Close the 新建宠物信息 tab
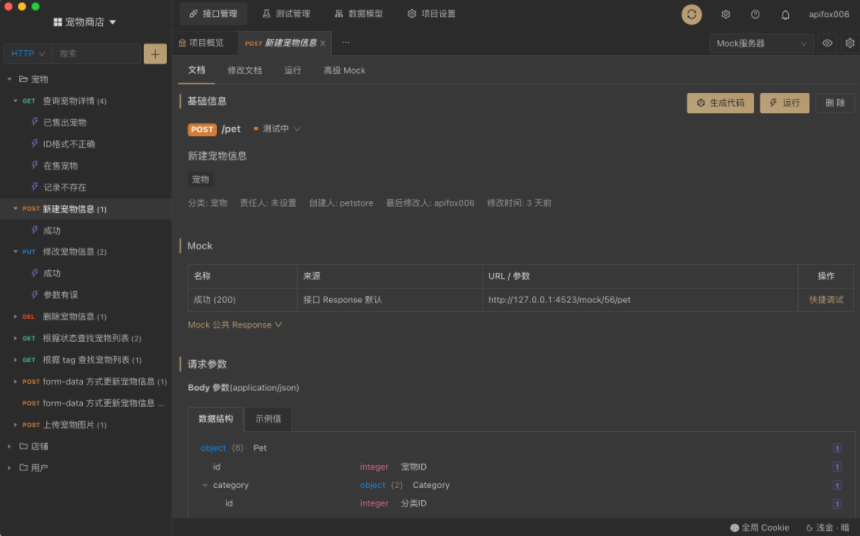This screenshot has height=536, width=860. tap(322, 43)
